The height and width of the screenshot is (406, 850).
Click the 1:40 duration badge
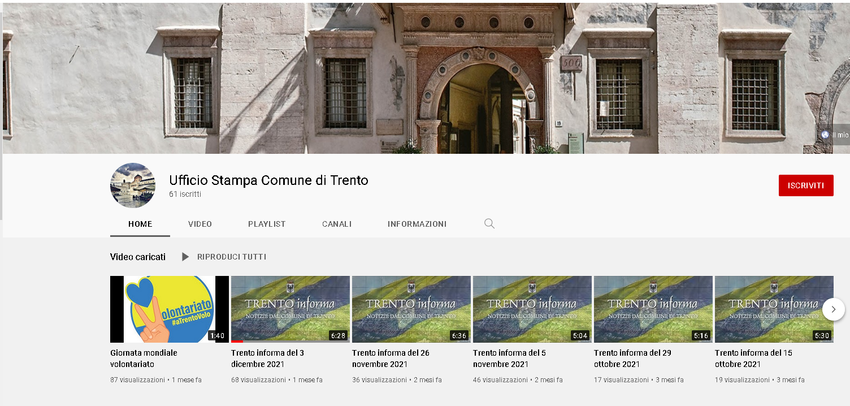click(x=217, y=336)
